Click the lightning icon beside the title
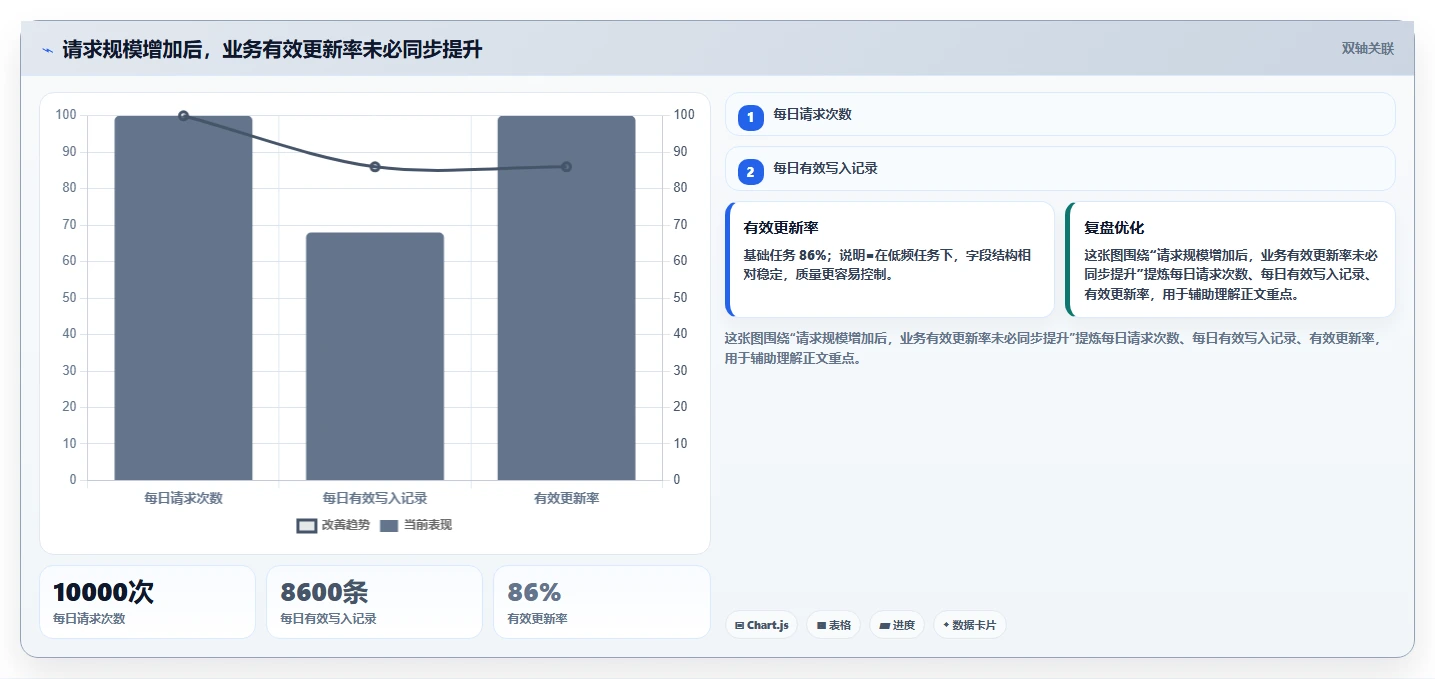The height and width of the screenshot is (679, 1435). pyautogui.click(x=47, y=50)
